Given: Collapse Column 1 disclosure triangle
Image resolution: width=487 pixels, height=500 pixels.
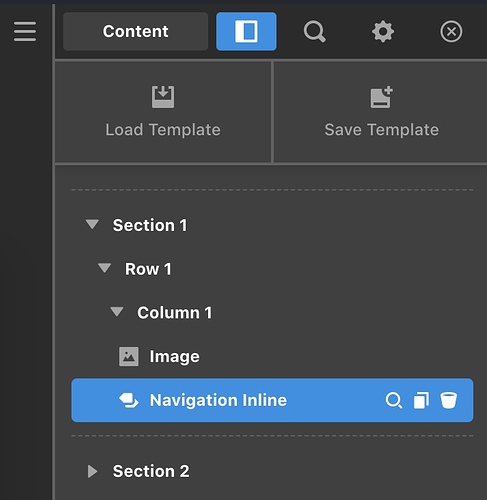Looking at the screenshot, I should click(x=117, y=312).
